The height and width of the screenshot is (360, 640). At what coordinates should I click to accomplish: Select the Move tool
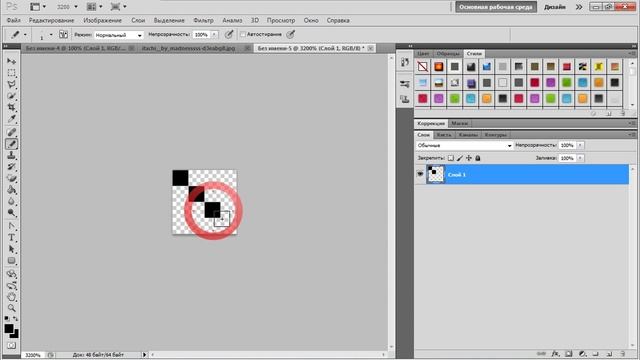[x=11, y=61]
